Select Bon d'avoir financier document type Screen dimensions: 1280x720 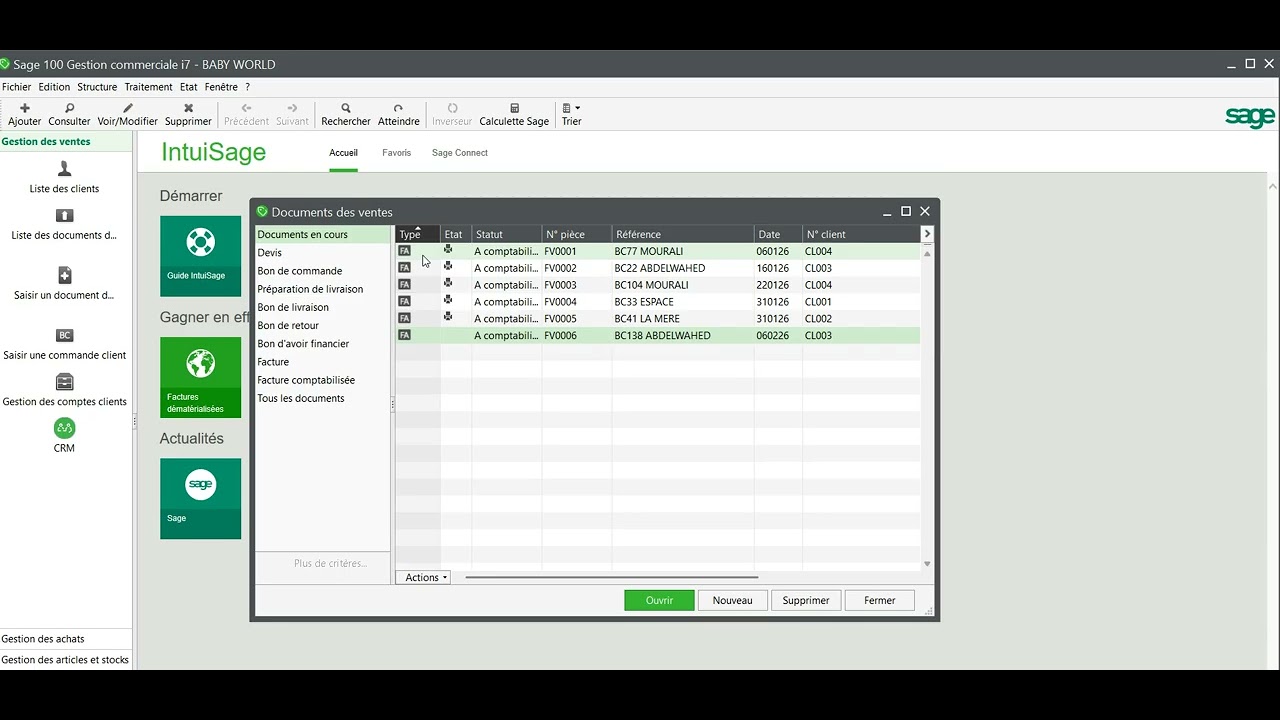tap(303, 343)
